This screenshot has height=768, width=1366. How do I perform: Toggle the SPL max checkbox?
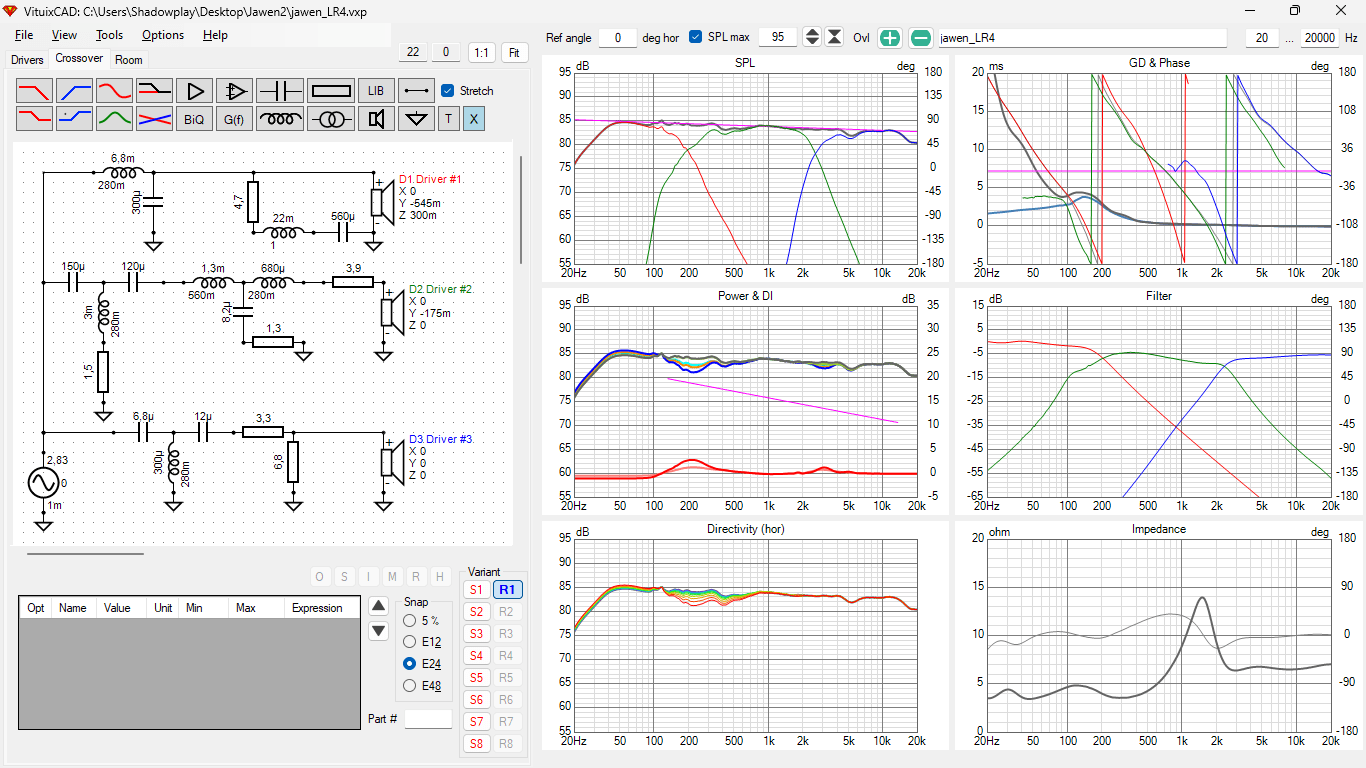696,37
